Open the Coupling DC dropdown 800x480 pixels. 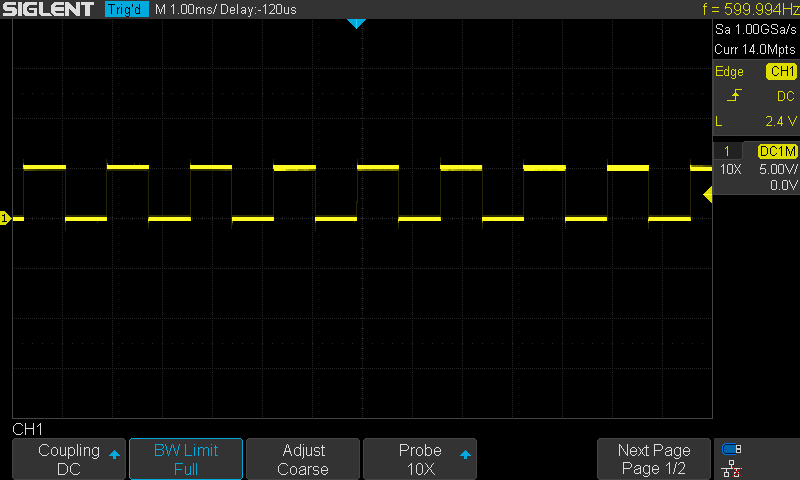coord(69,459)
